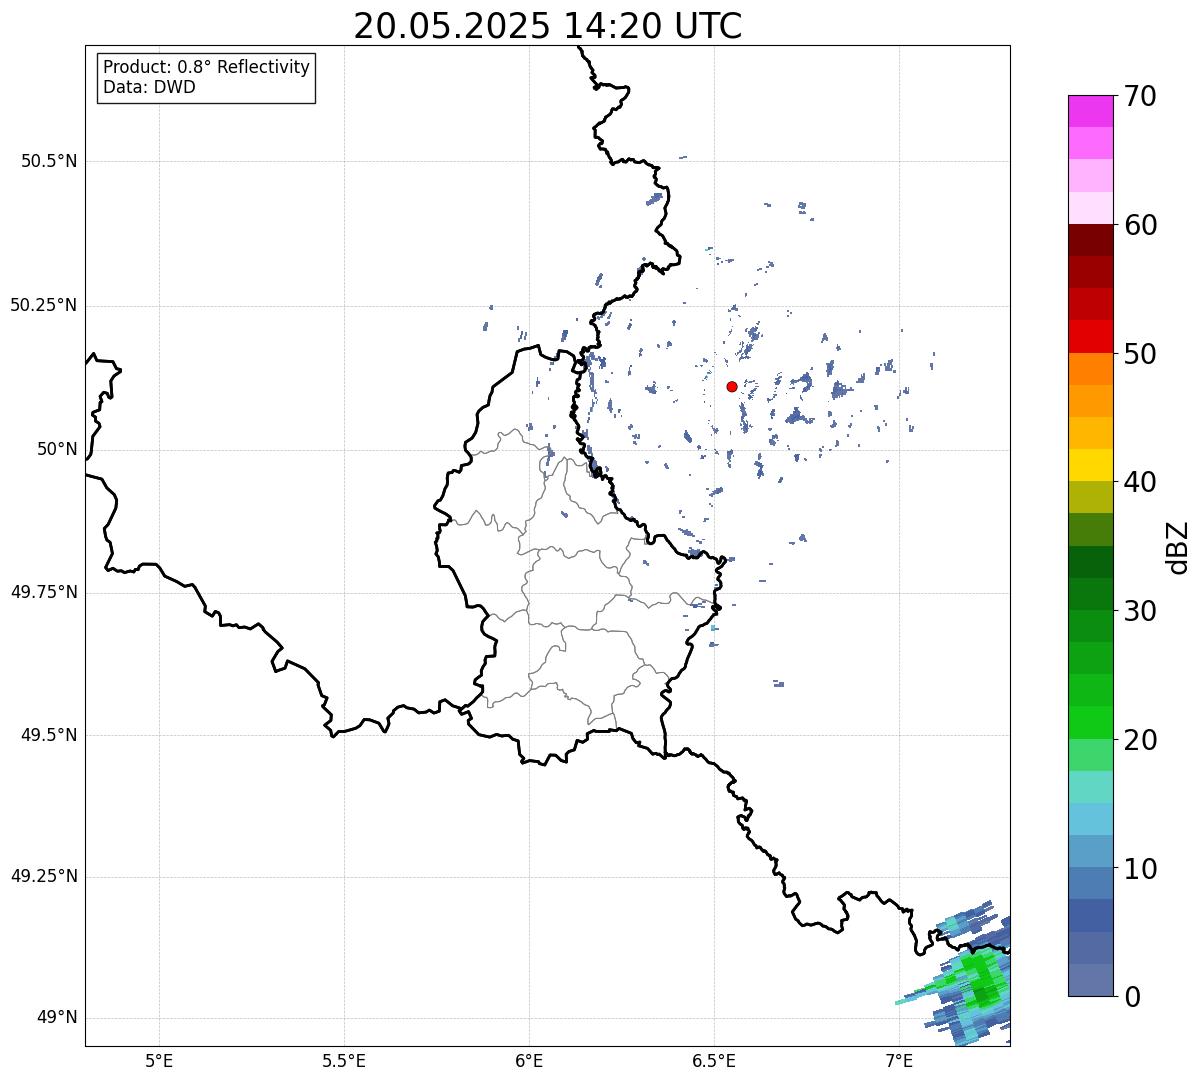Click the "Data: DWD" text

149,87
